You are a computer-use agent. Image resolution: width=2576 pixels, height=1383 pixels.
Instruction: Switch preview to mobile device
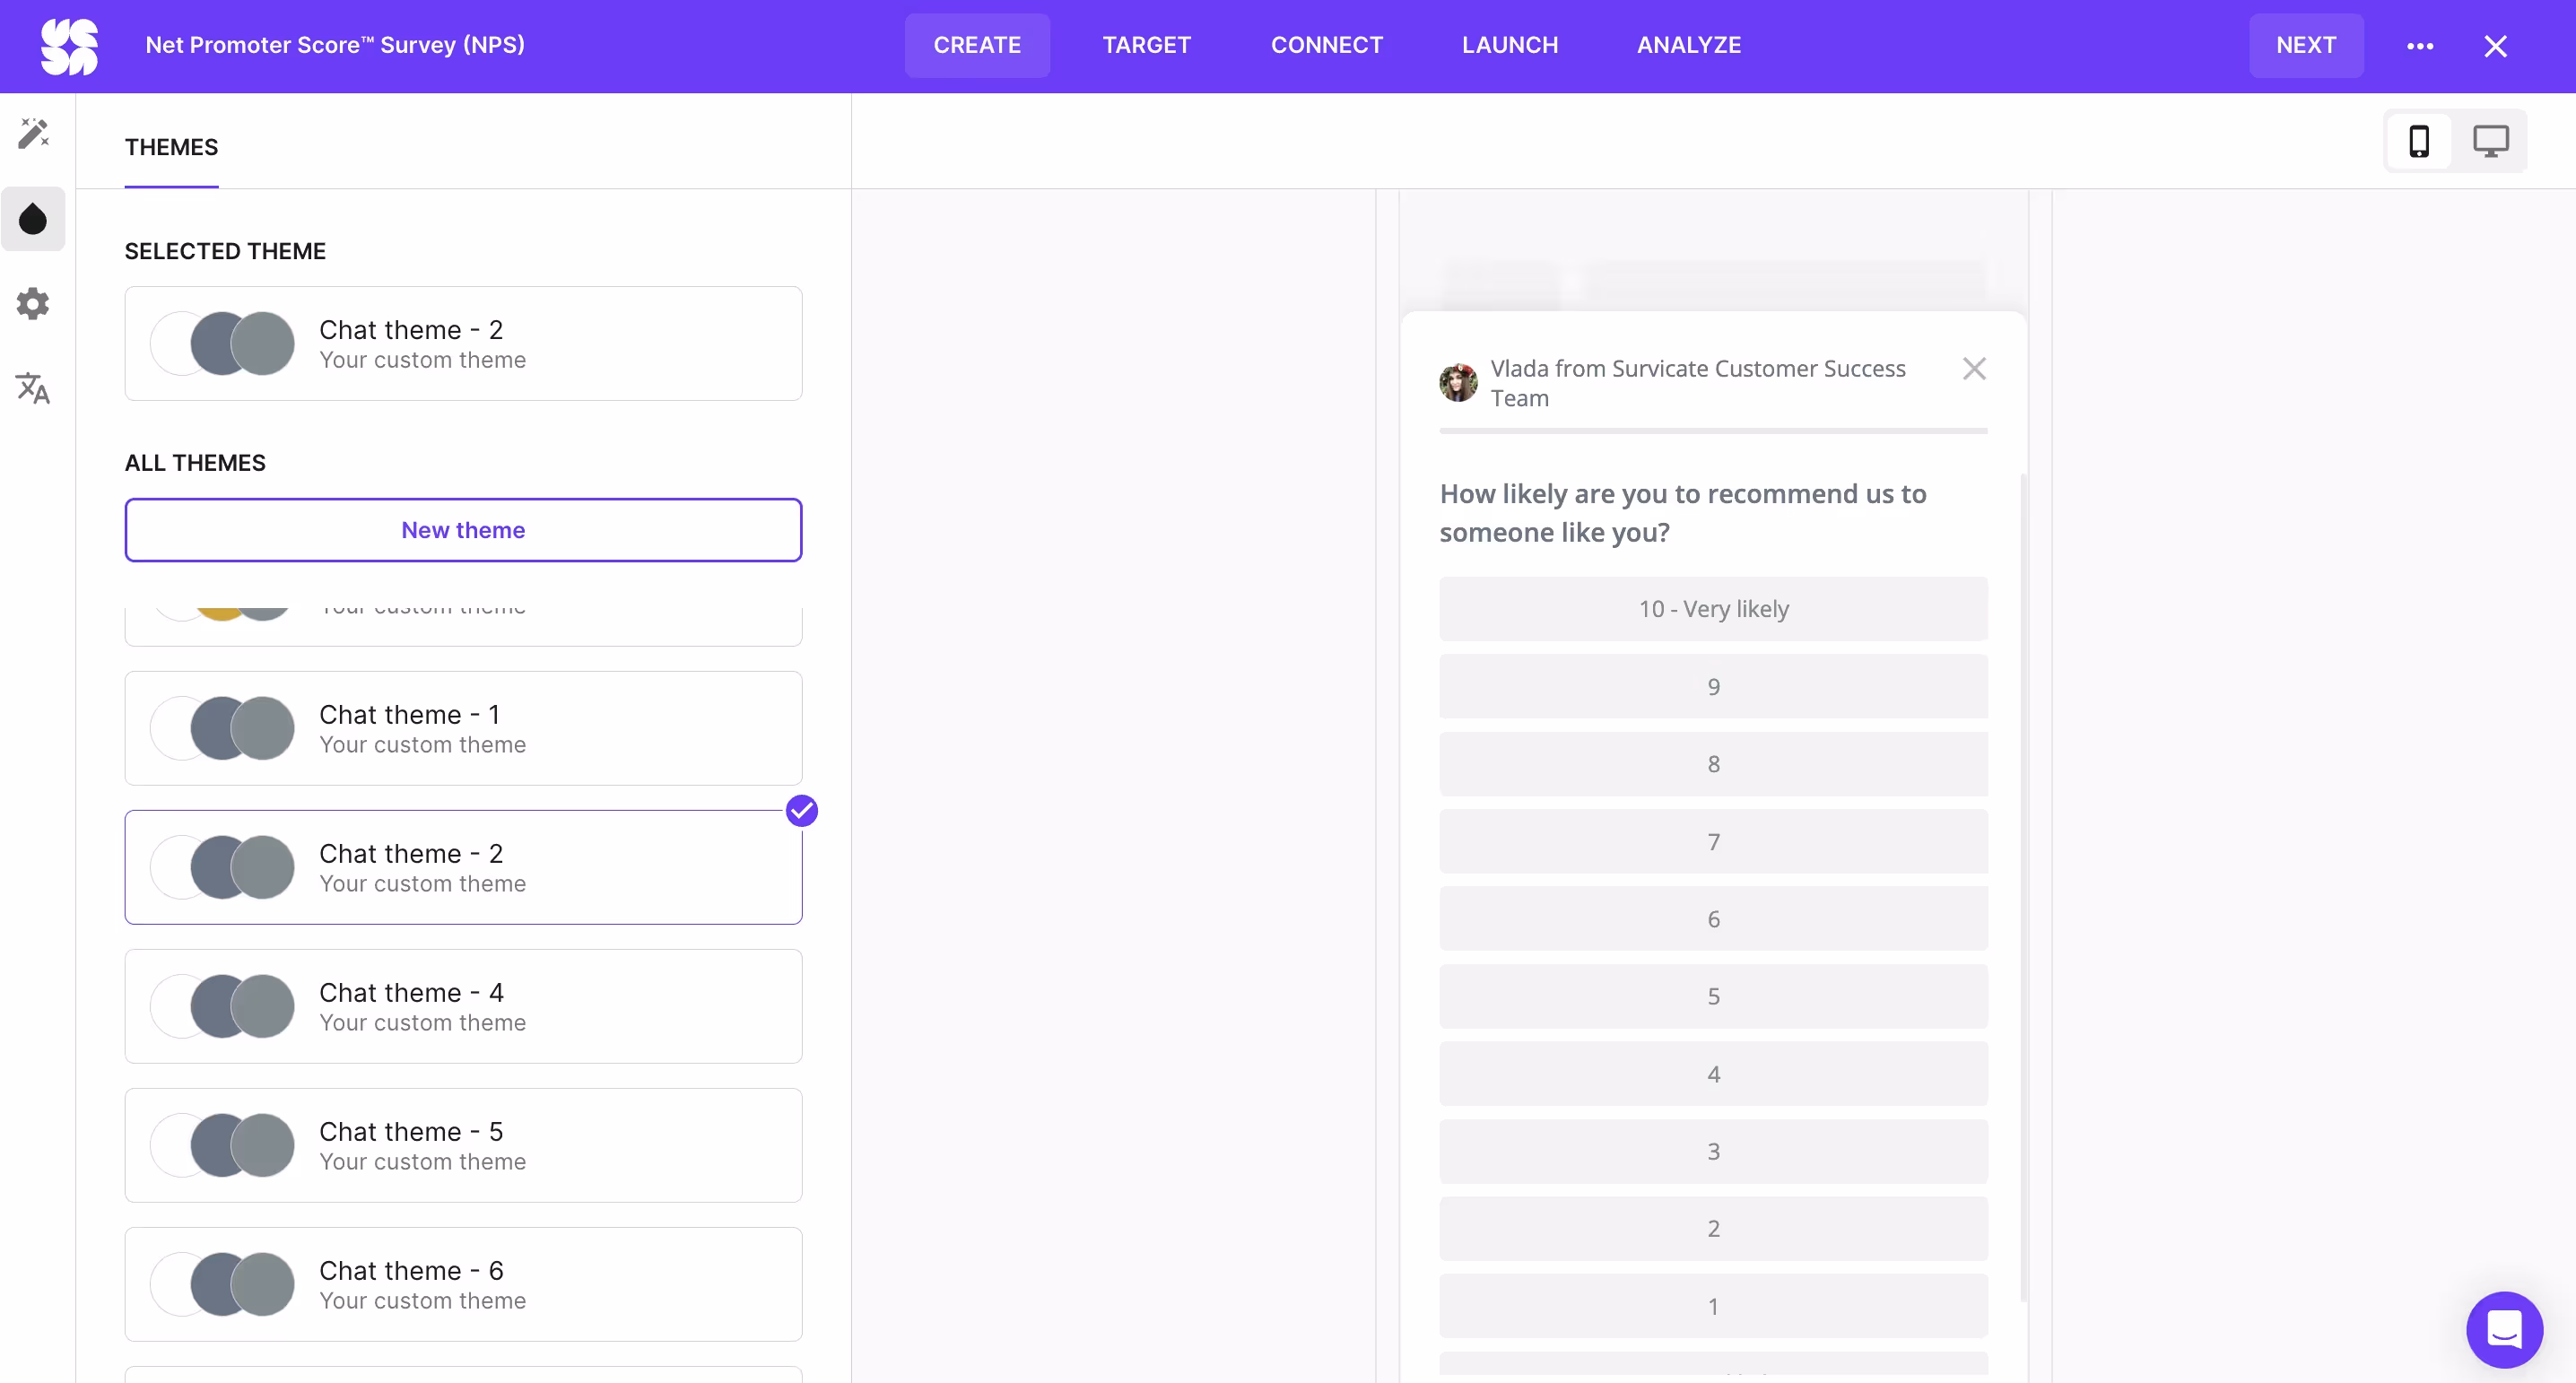point(2419,141)
